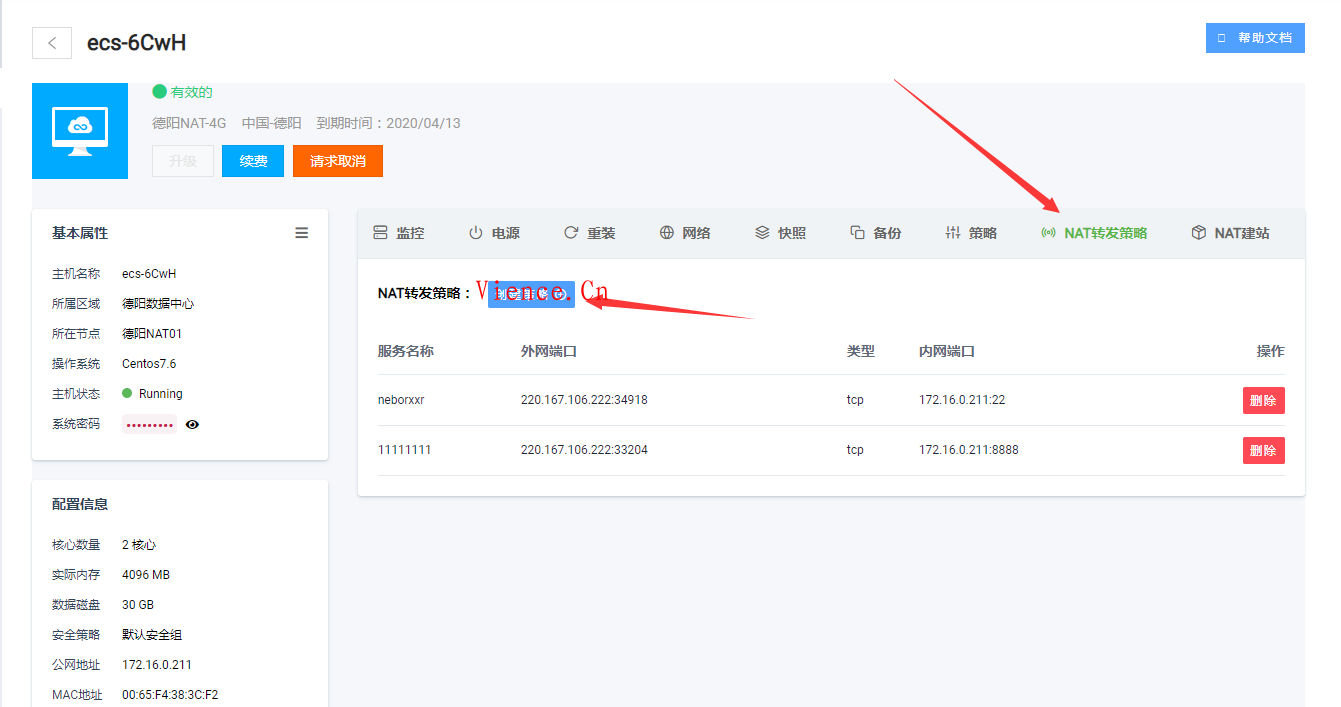1341x707 pixels.
Task: Toggle system password visibility eye icon
Action: [x=193, y=424]
